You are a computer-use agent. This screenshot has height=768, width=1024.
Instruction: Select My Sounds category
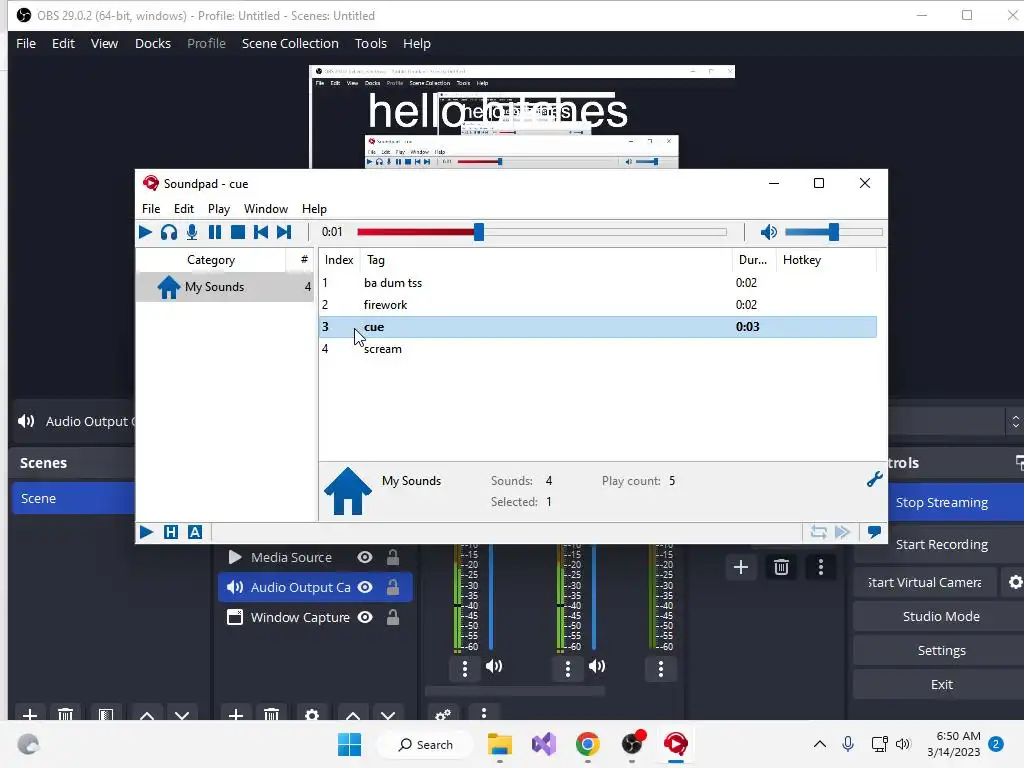tap(225, 287)
